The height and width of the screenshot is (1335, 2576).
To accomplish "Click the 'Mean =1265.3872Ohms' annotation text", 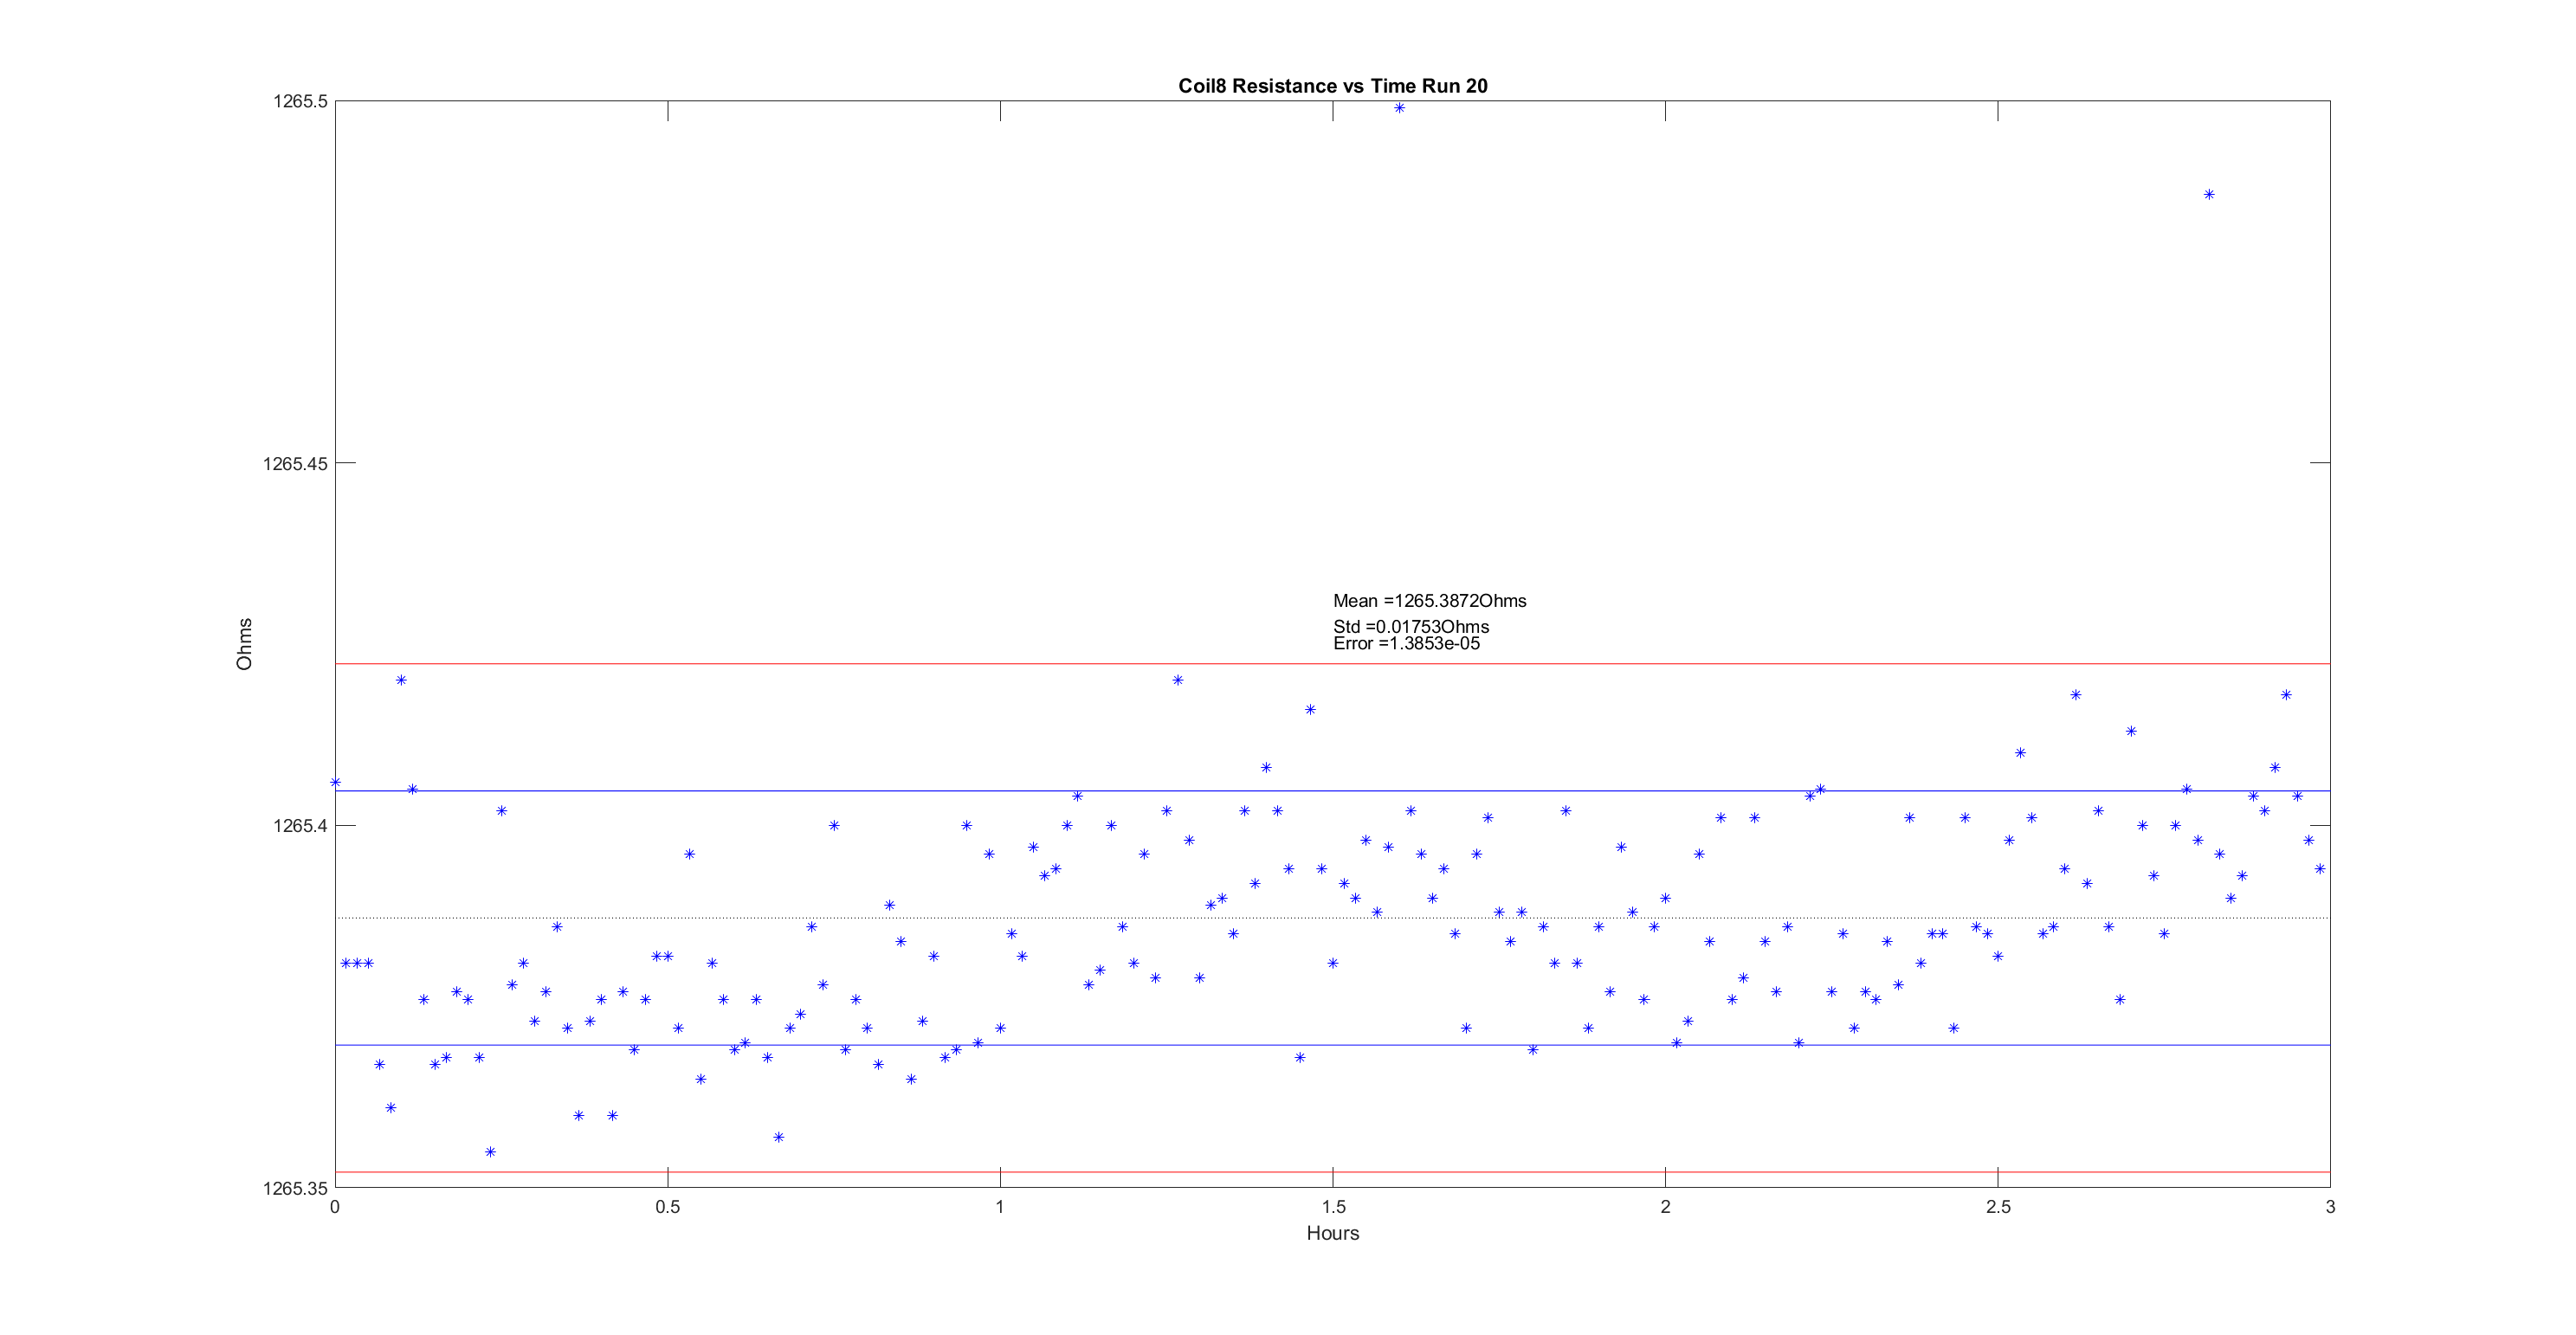I will pyautogui.click(x=1429, y=601).
